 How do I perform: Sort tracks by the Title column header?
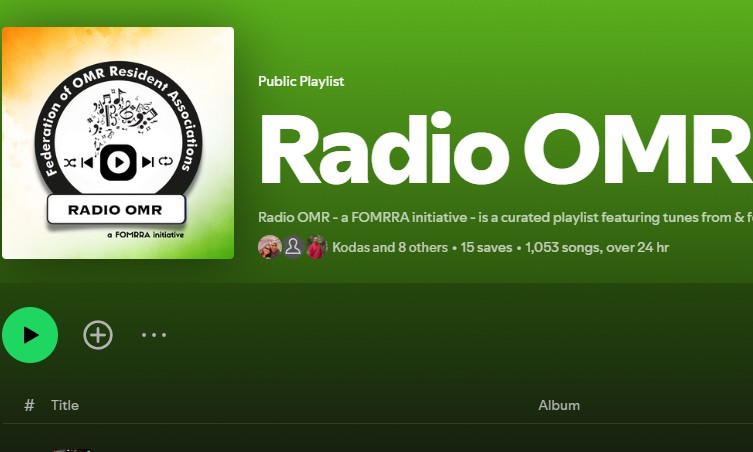pos(65,405)
